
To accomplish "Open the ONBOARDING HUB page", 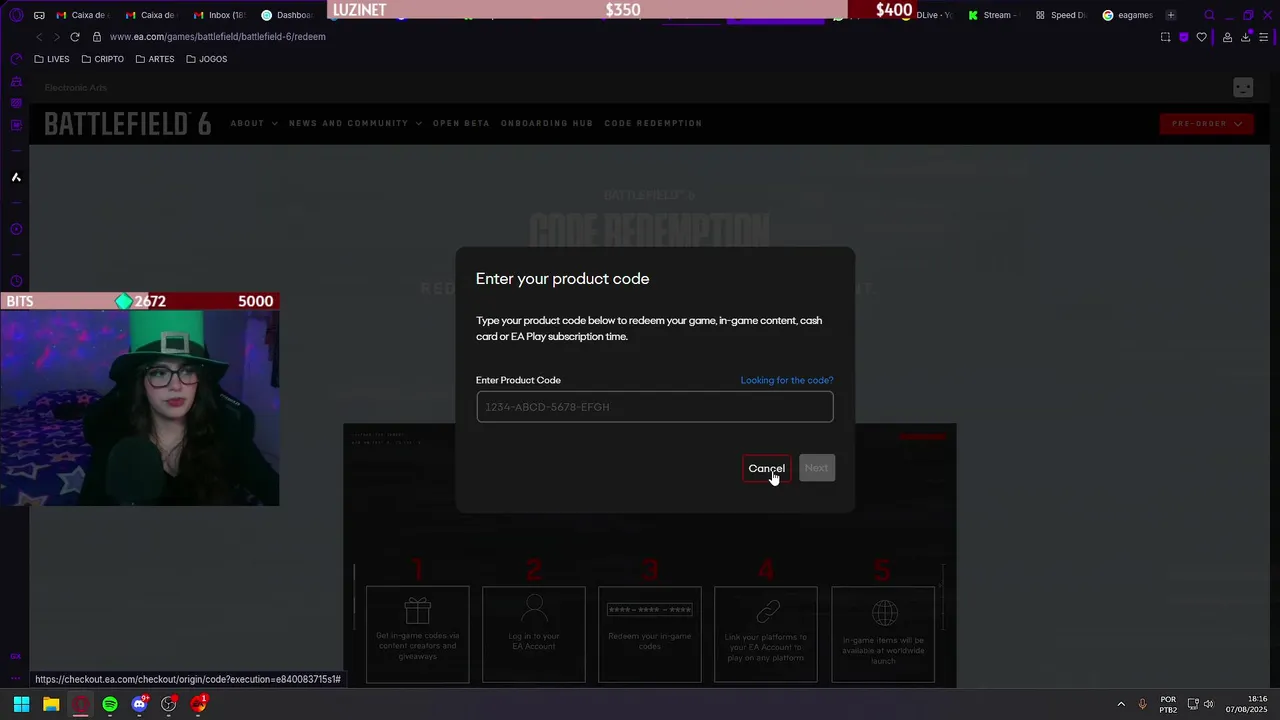I will tap(547, 123).
